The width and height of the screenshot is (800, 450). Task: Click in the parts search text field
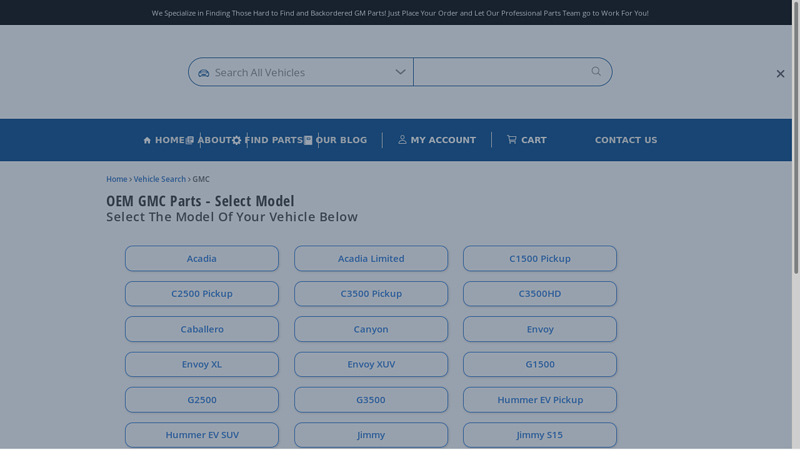tap(500, 72)
